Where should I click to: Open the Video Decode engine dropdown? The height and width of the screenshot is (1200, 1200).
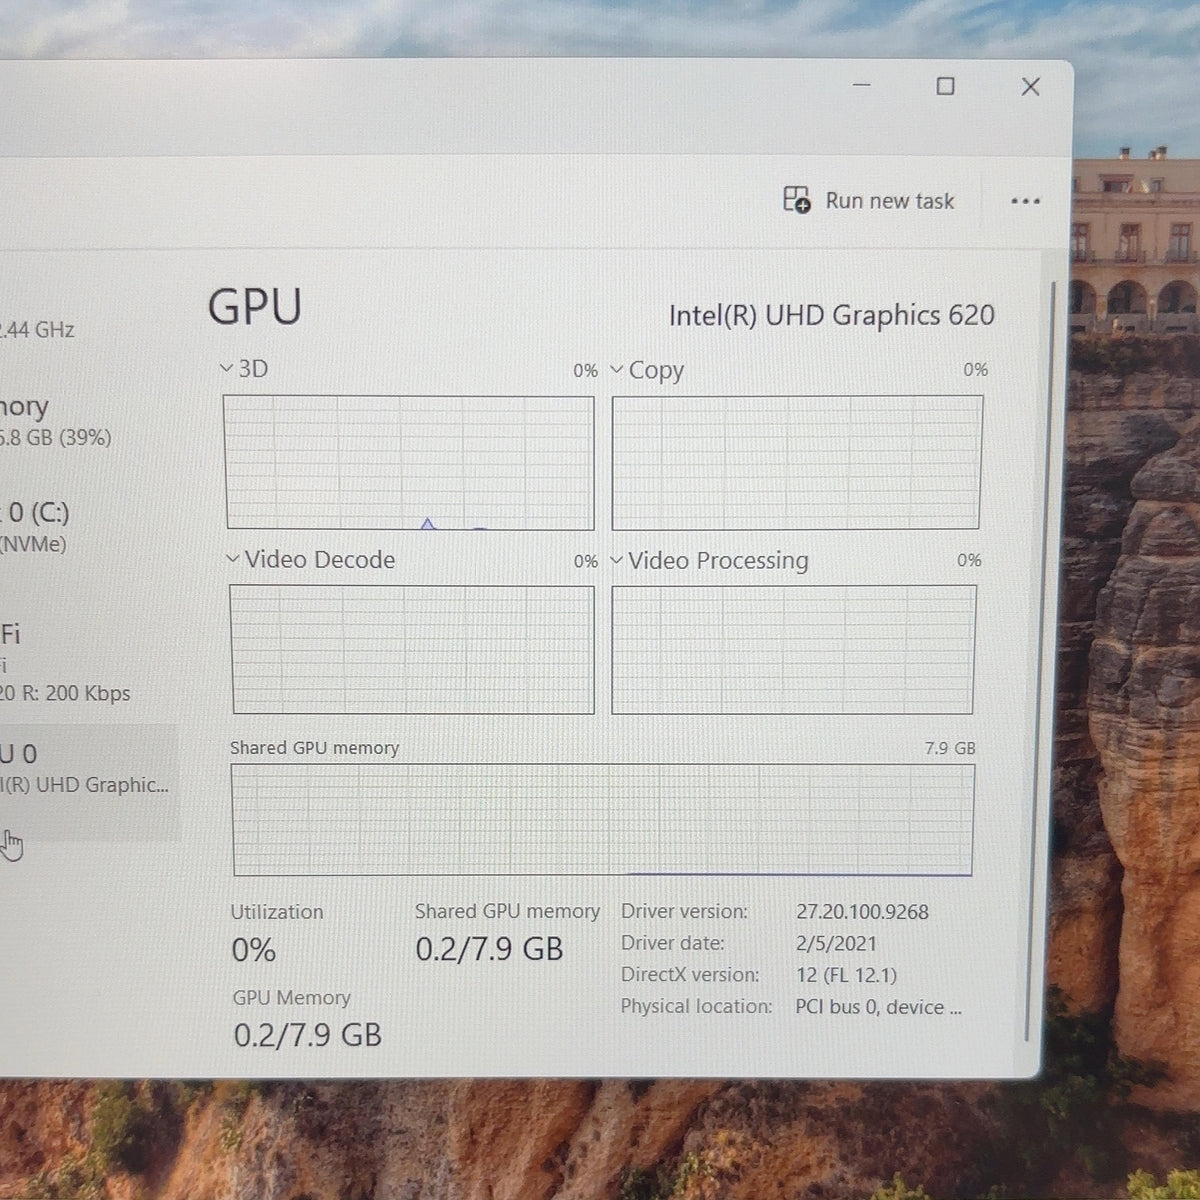coord(233,559)
